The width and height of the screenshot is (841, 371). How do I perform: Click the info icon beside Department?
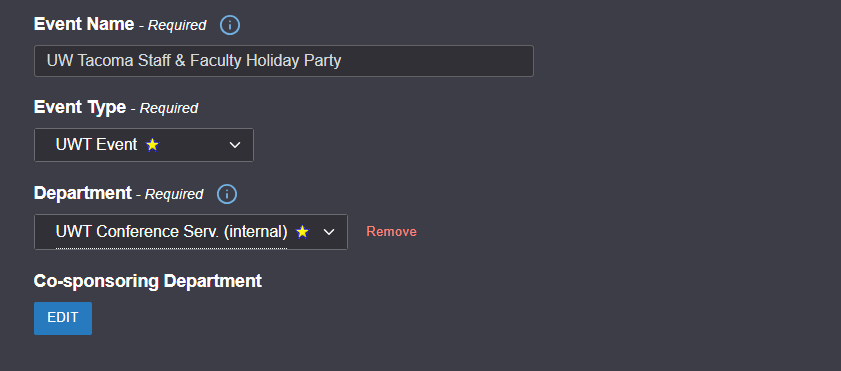pos(227,194)
